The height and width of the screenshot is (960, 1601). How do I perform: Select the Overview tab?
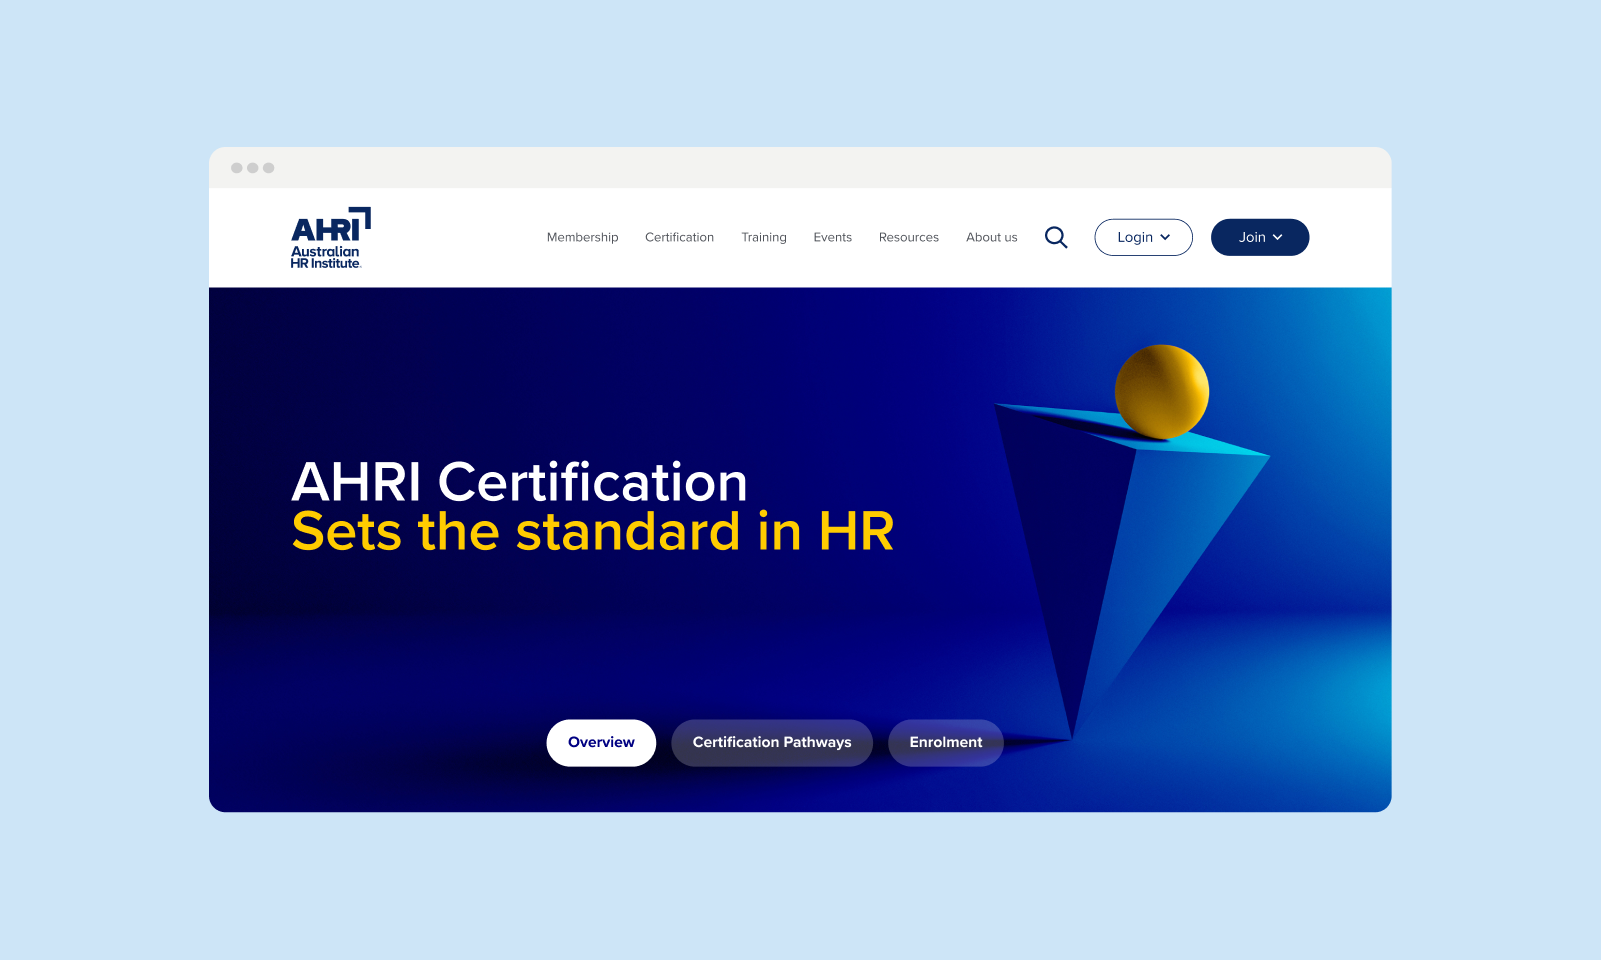601,742
